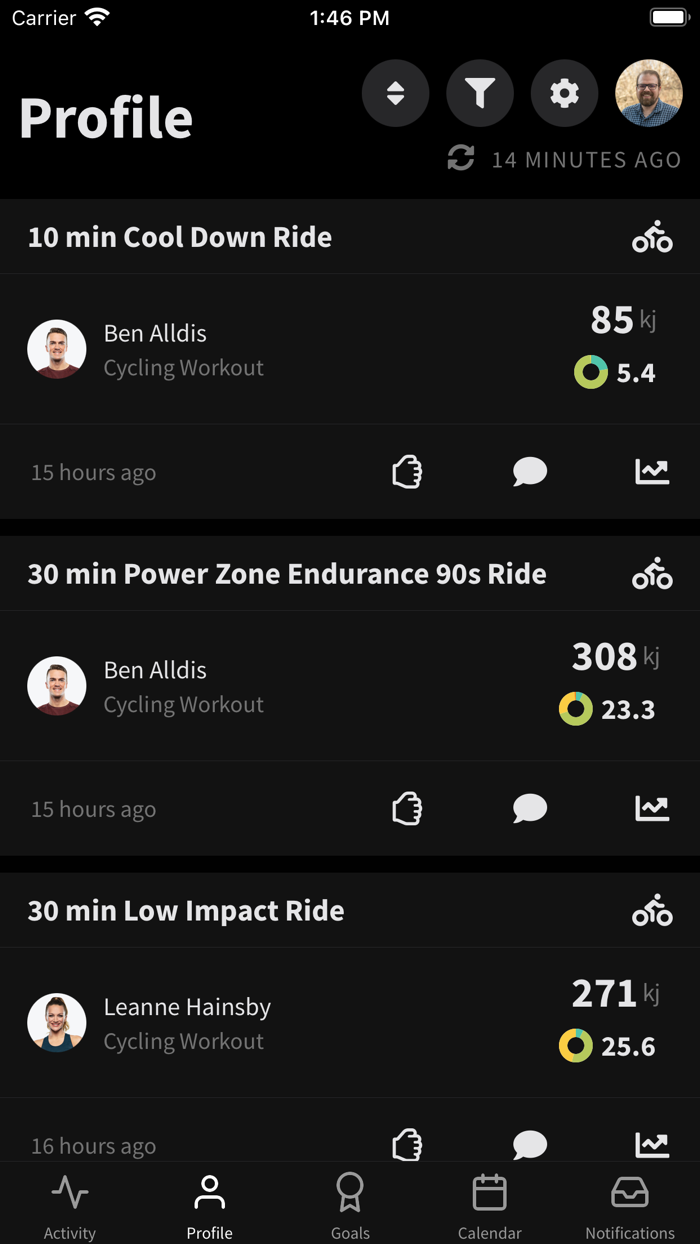High-five the 30 min Low Impact Ride
Screen dimensions: 700x1244
(x=407, y=1143)
